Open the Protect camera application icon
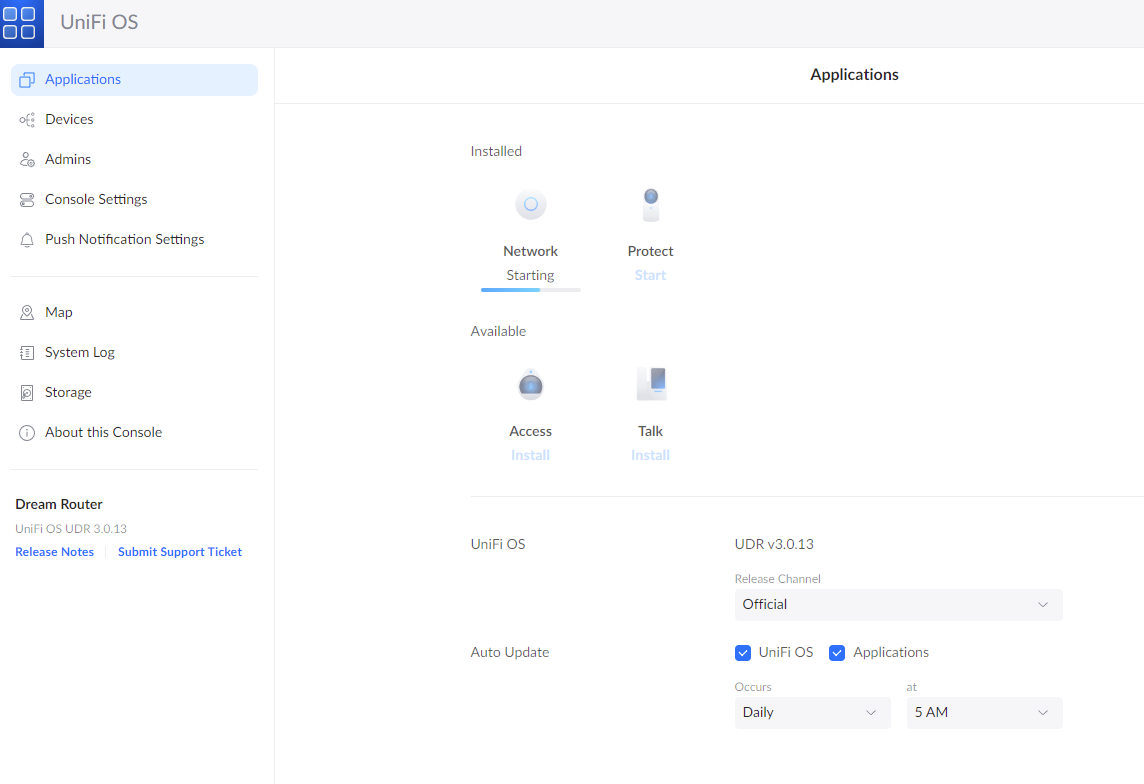 pos(651,205)
